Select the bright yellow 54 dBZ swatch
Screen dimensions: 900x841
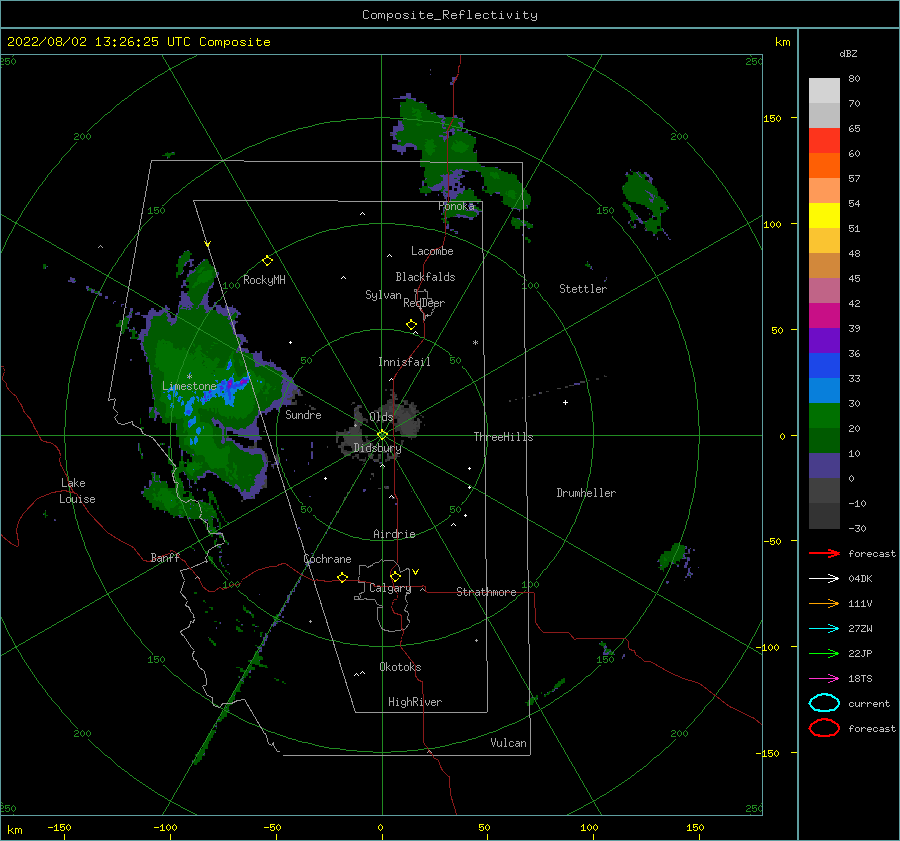click(x=824, y=215)
